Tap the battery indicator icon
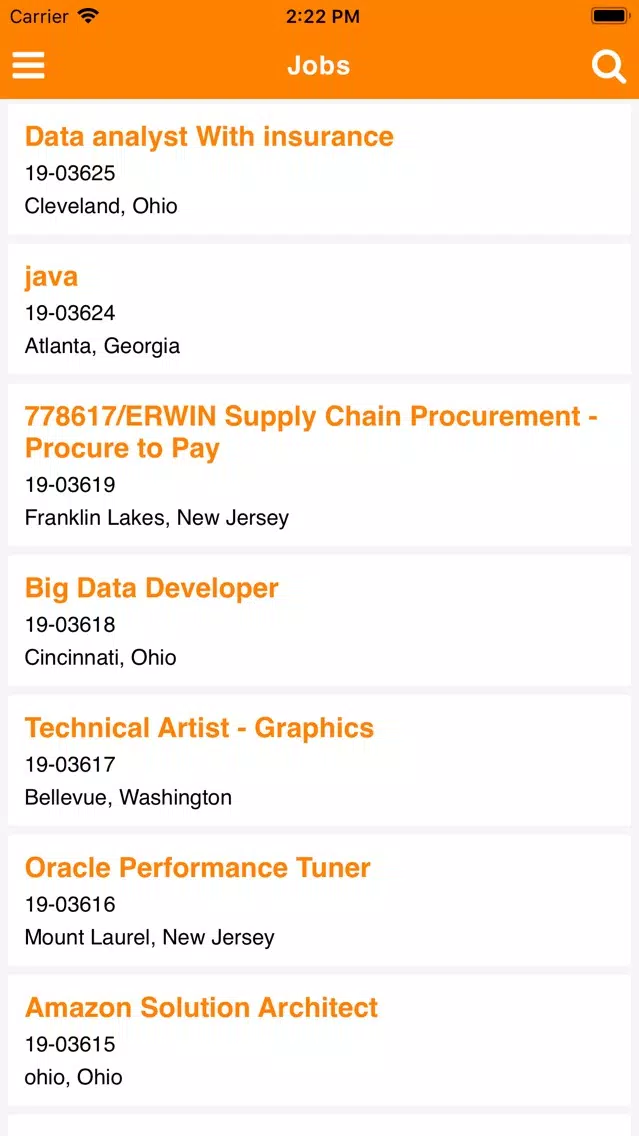The height and width of the screenshot is (1136, 639). point(610,16)
